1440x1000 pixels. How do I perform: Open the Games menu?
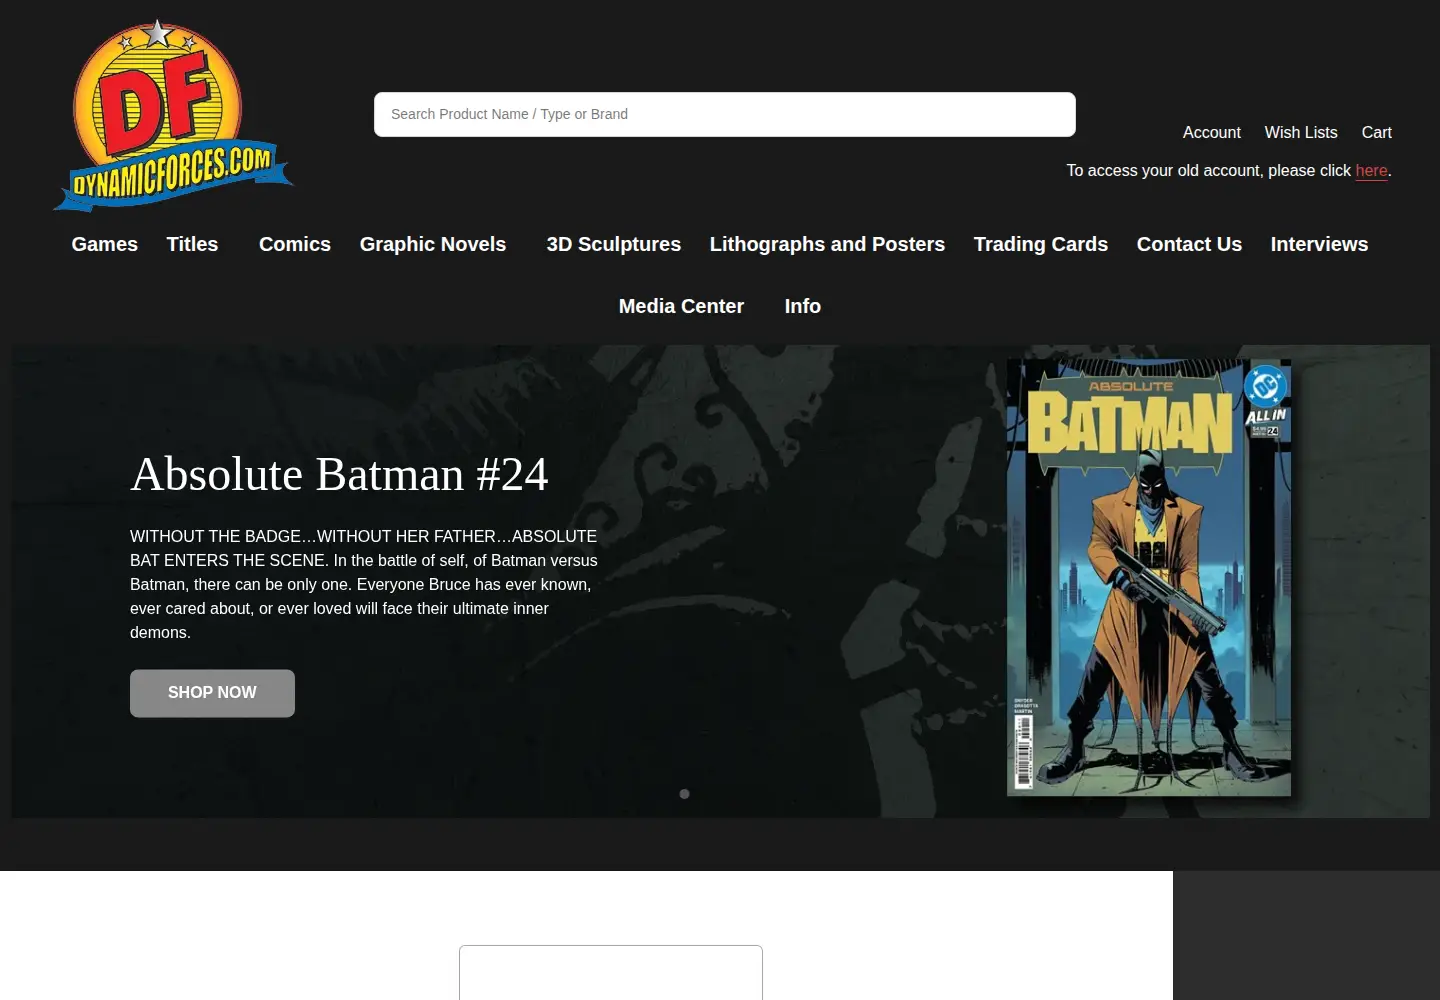pos(105,244)
